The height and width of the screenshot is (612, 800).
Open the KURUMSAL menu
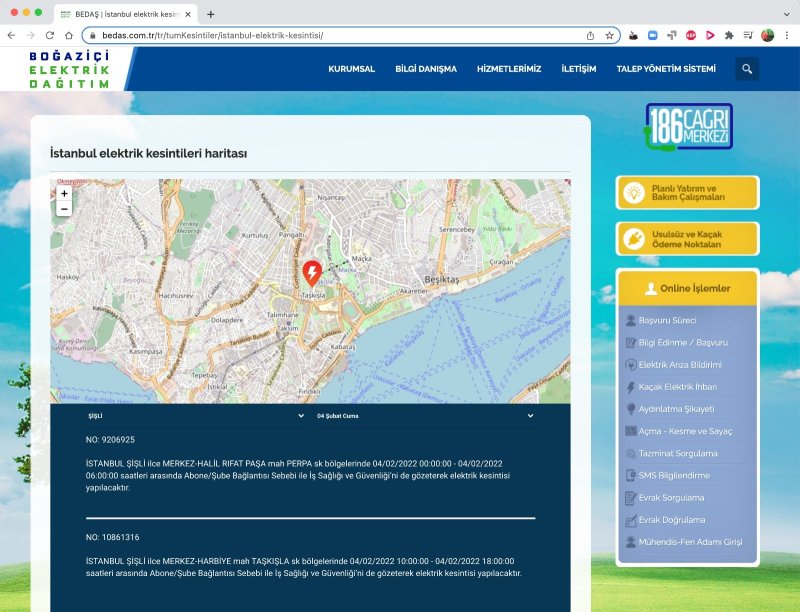point(352,69)
